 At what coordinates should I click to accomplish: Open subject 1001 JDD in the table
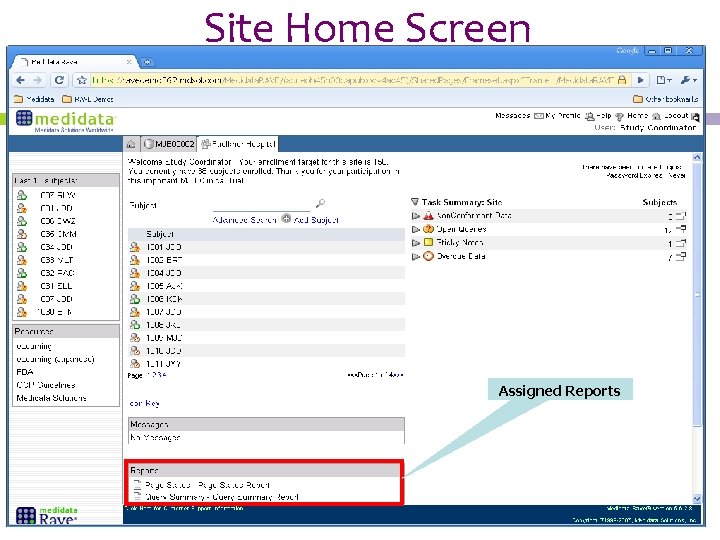[x=164, y=247]
